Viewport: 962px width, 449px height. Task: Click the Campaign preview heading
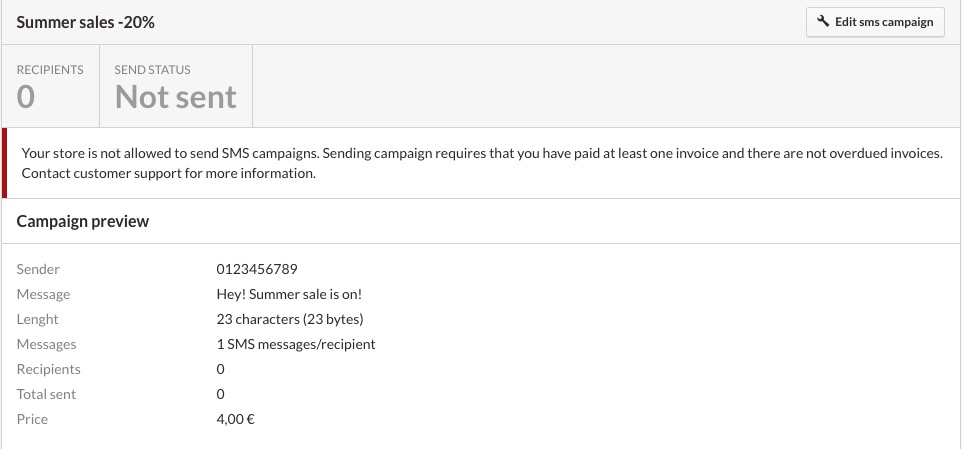pyautogui.click(x=83, y=221)
